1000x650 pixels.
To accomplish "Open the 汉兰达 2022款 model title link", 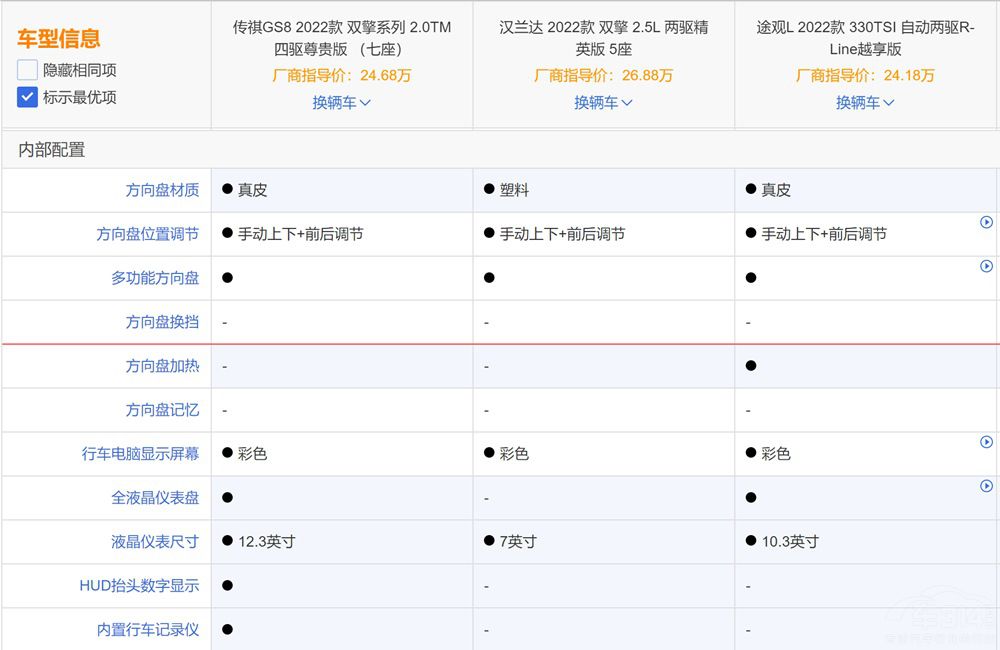I will point(603,38).
